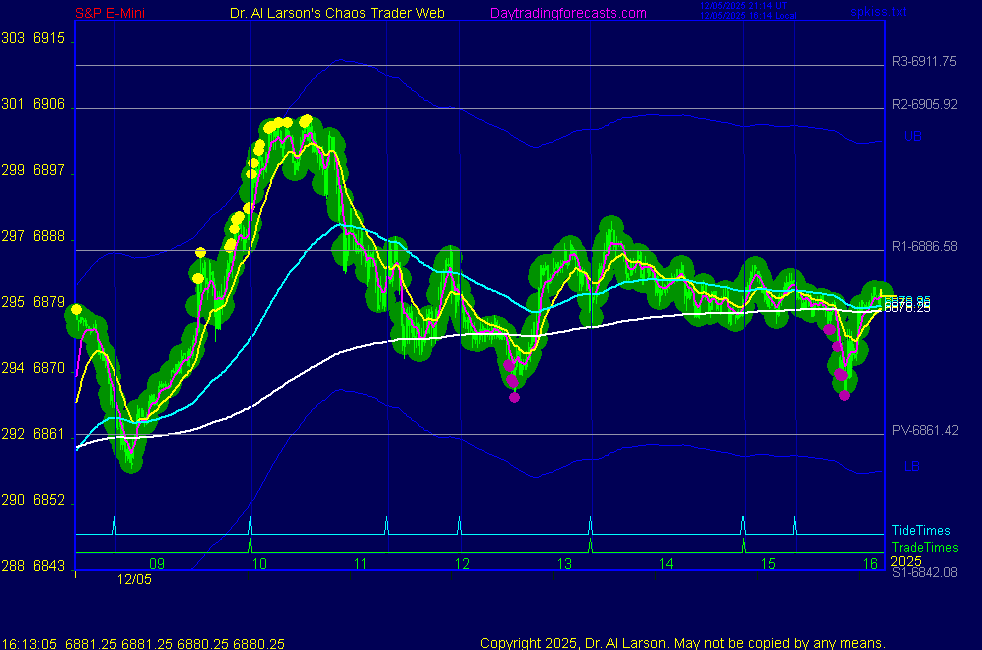Click the R1-6886.58 resistance level label

tap(924, 246)
